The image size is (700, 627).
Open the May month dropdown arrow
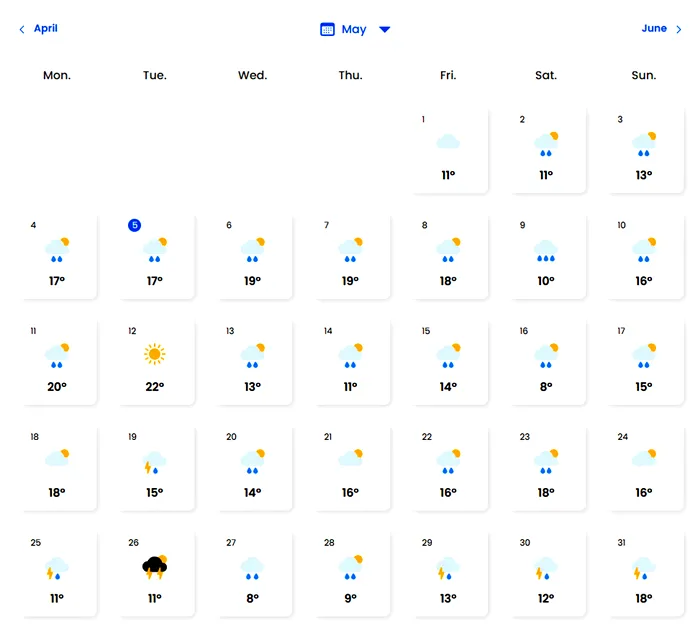tap(384, 29)
